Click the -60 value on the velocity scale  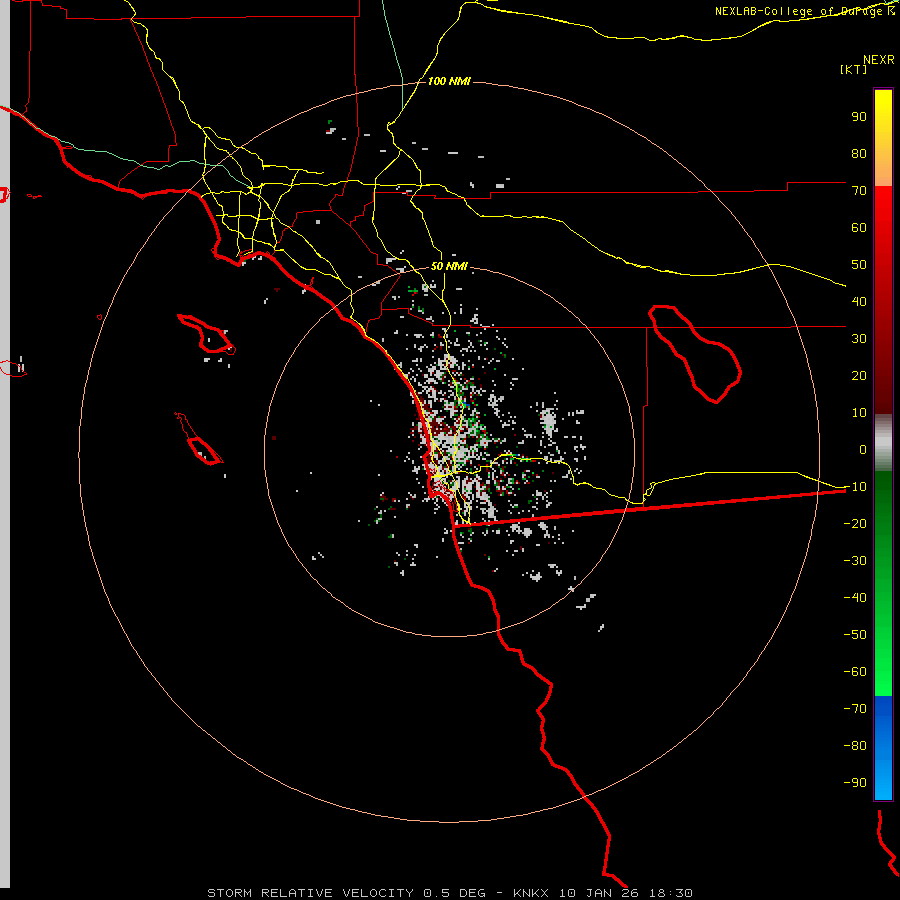[855, 672]
